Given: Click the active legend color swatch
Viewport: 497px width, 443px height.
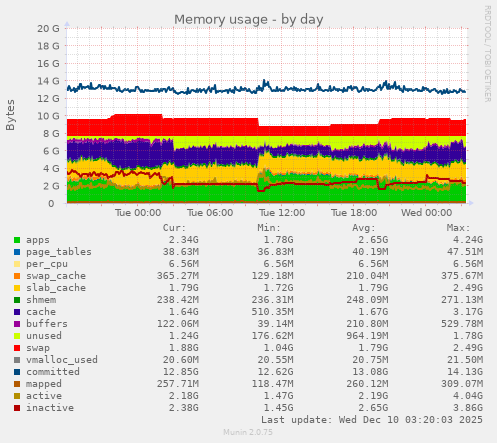Looking at the screenshot, I should coord(17,396).
